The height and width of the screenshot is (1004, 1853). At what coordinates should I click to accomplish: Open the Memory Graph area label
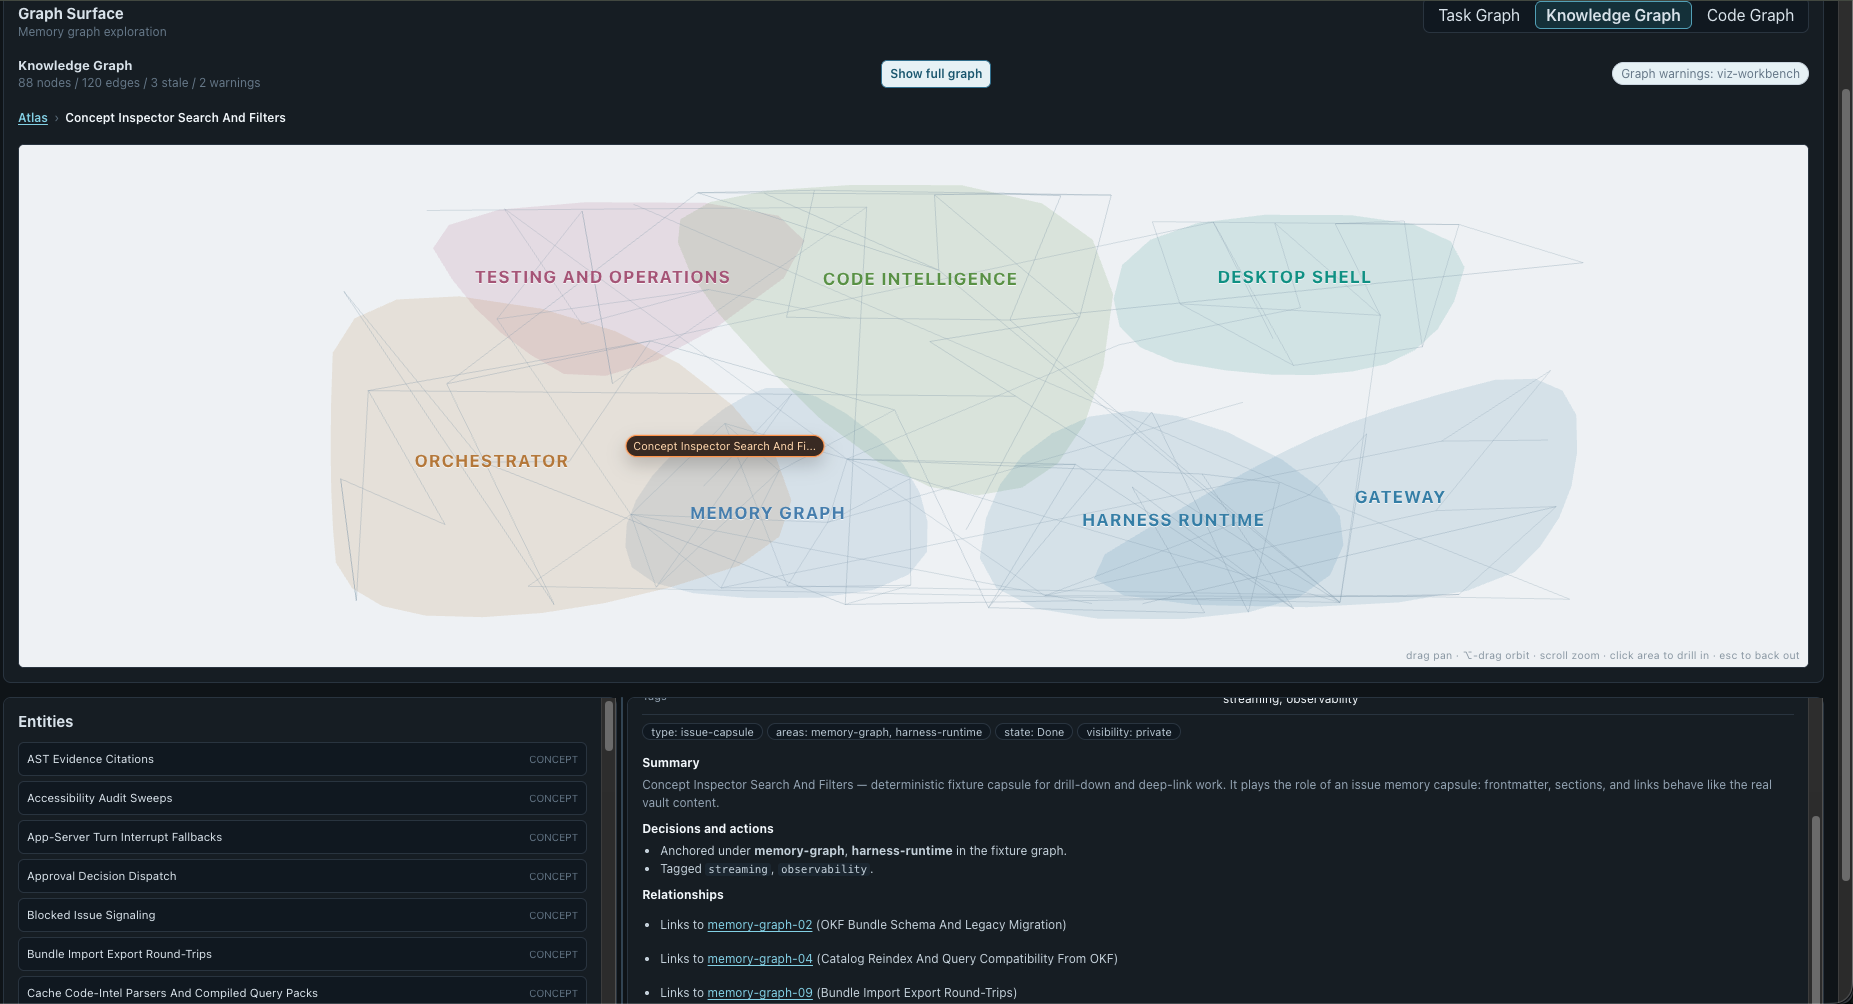767,514
